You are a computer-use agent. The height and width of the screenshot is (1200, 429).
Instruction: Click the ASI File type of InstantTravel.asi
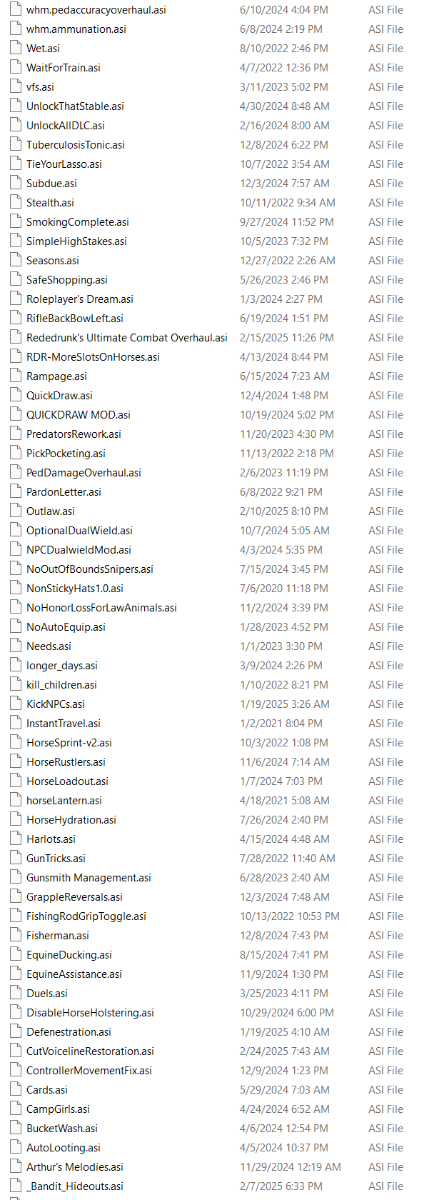point(386,723)
